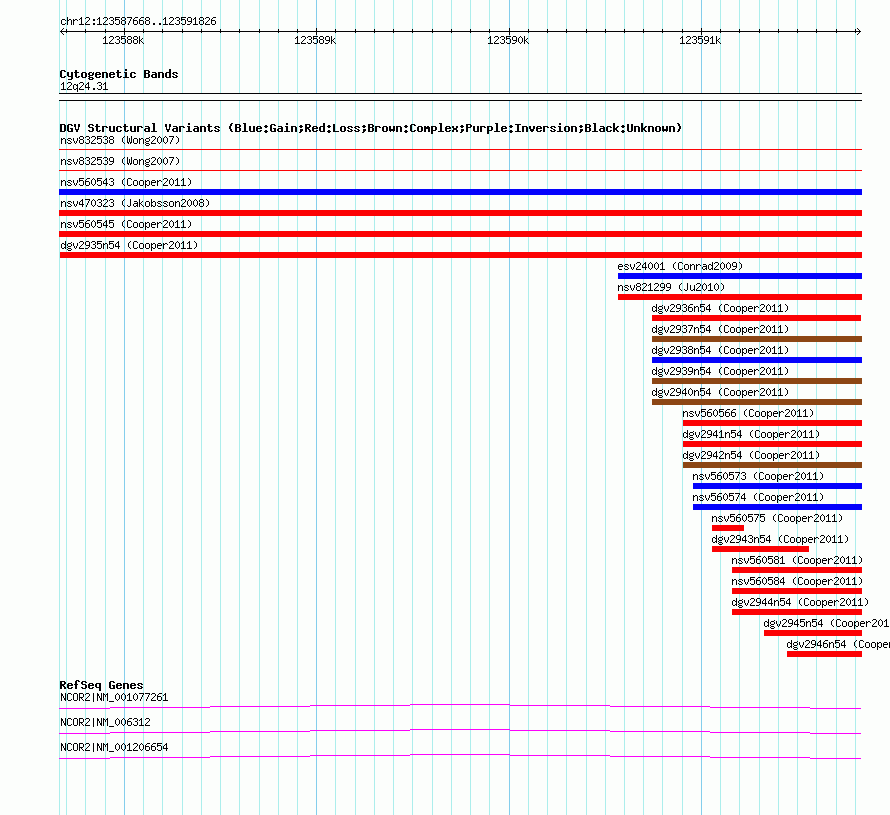Open dgv2941n54 (Cooper2011) variant label

[x=751, y=434]
